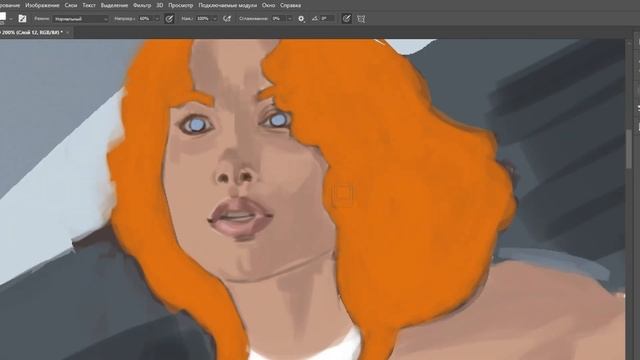This screenshot has height=360, width=640.
Task: Enable airbrush-style build-up icon
Action: click(x=227, y=19)
